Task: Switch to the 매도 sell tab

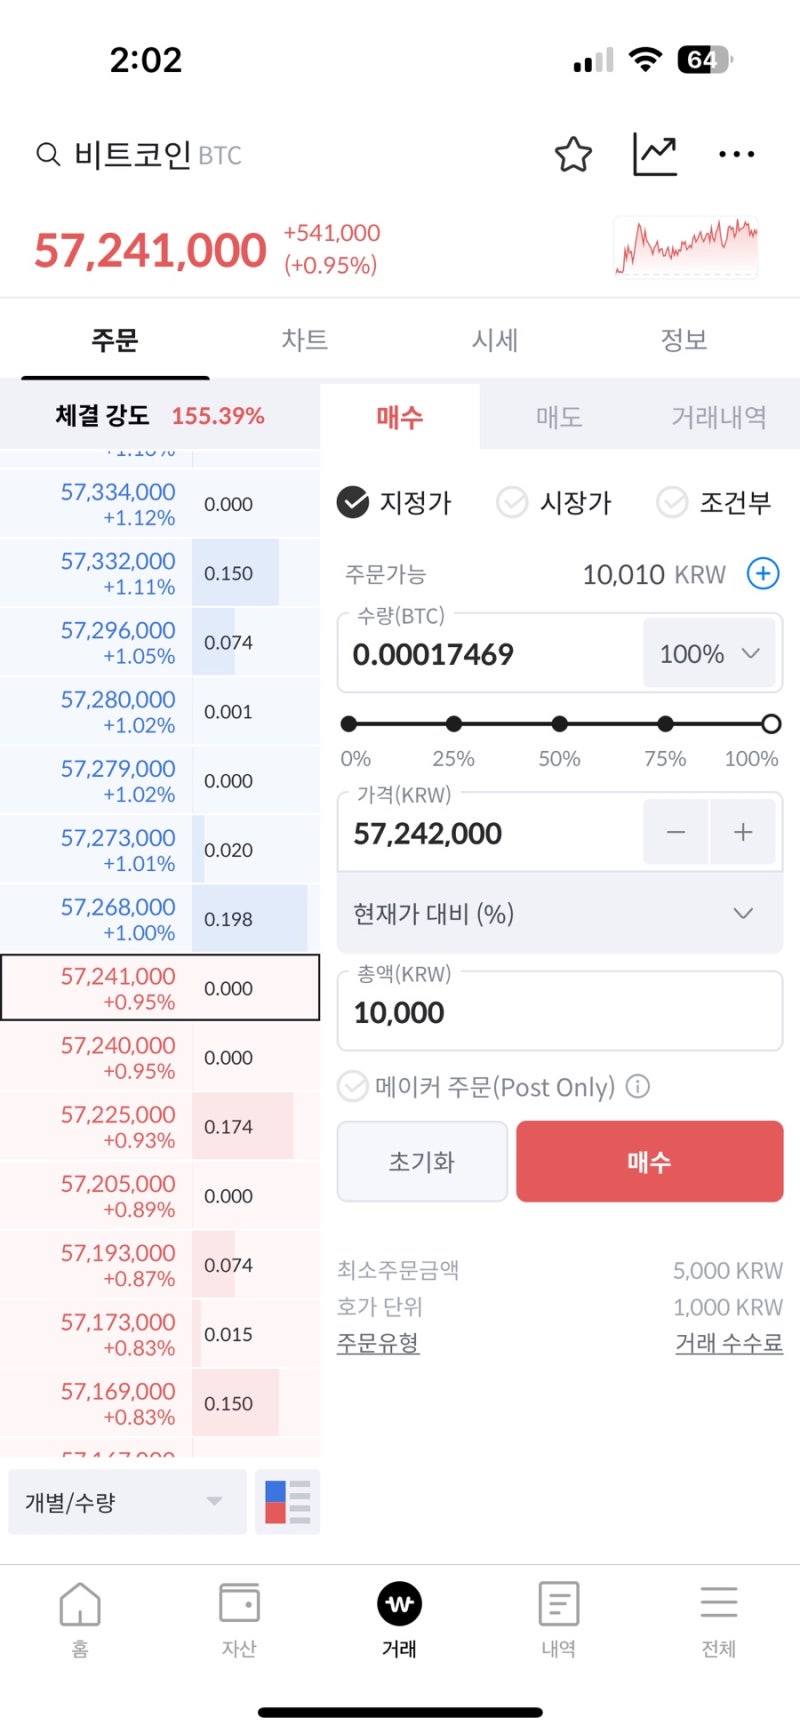Action: point(557,417)
